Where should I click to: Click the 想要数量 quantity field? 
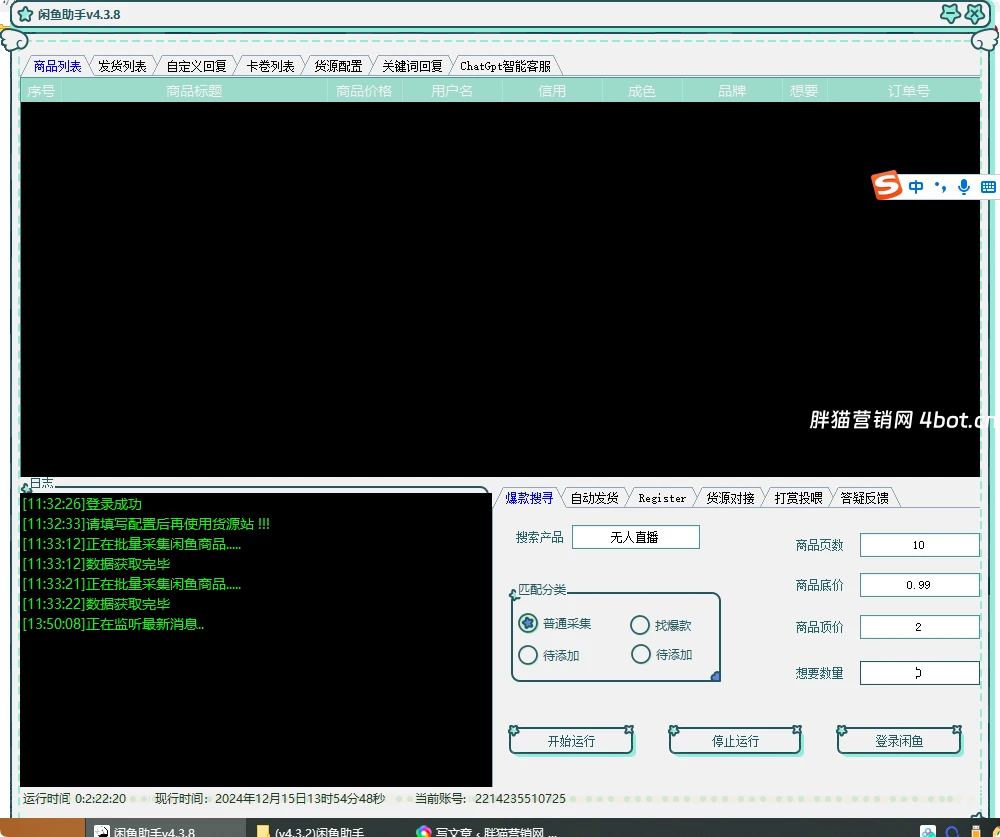coord(919,673)
